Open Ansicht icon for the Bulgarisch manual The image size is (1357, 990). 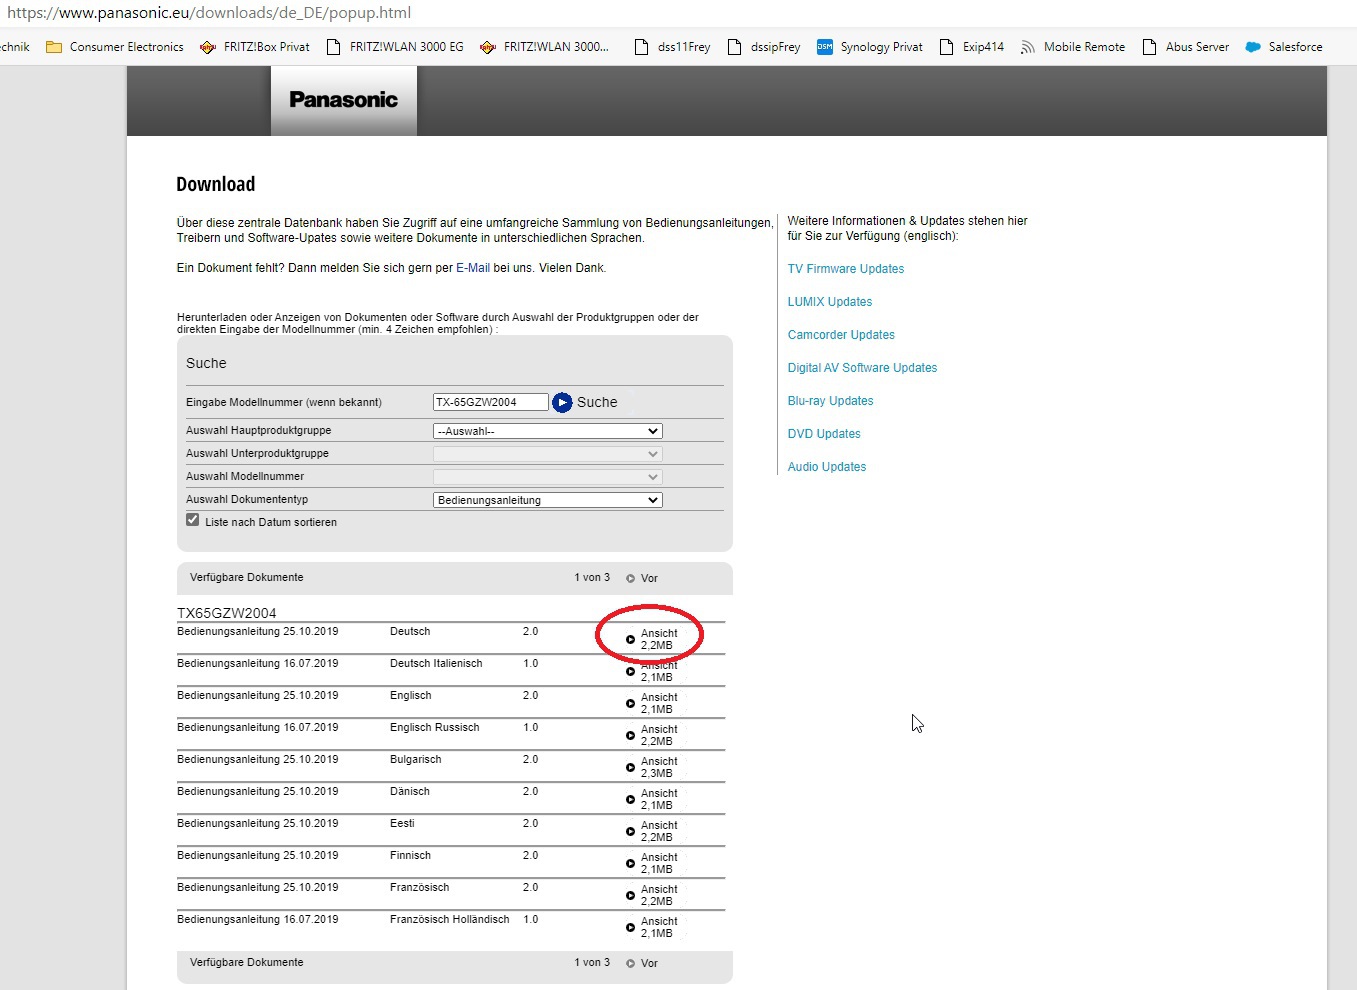(630, 767)
